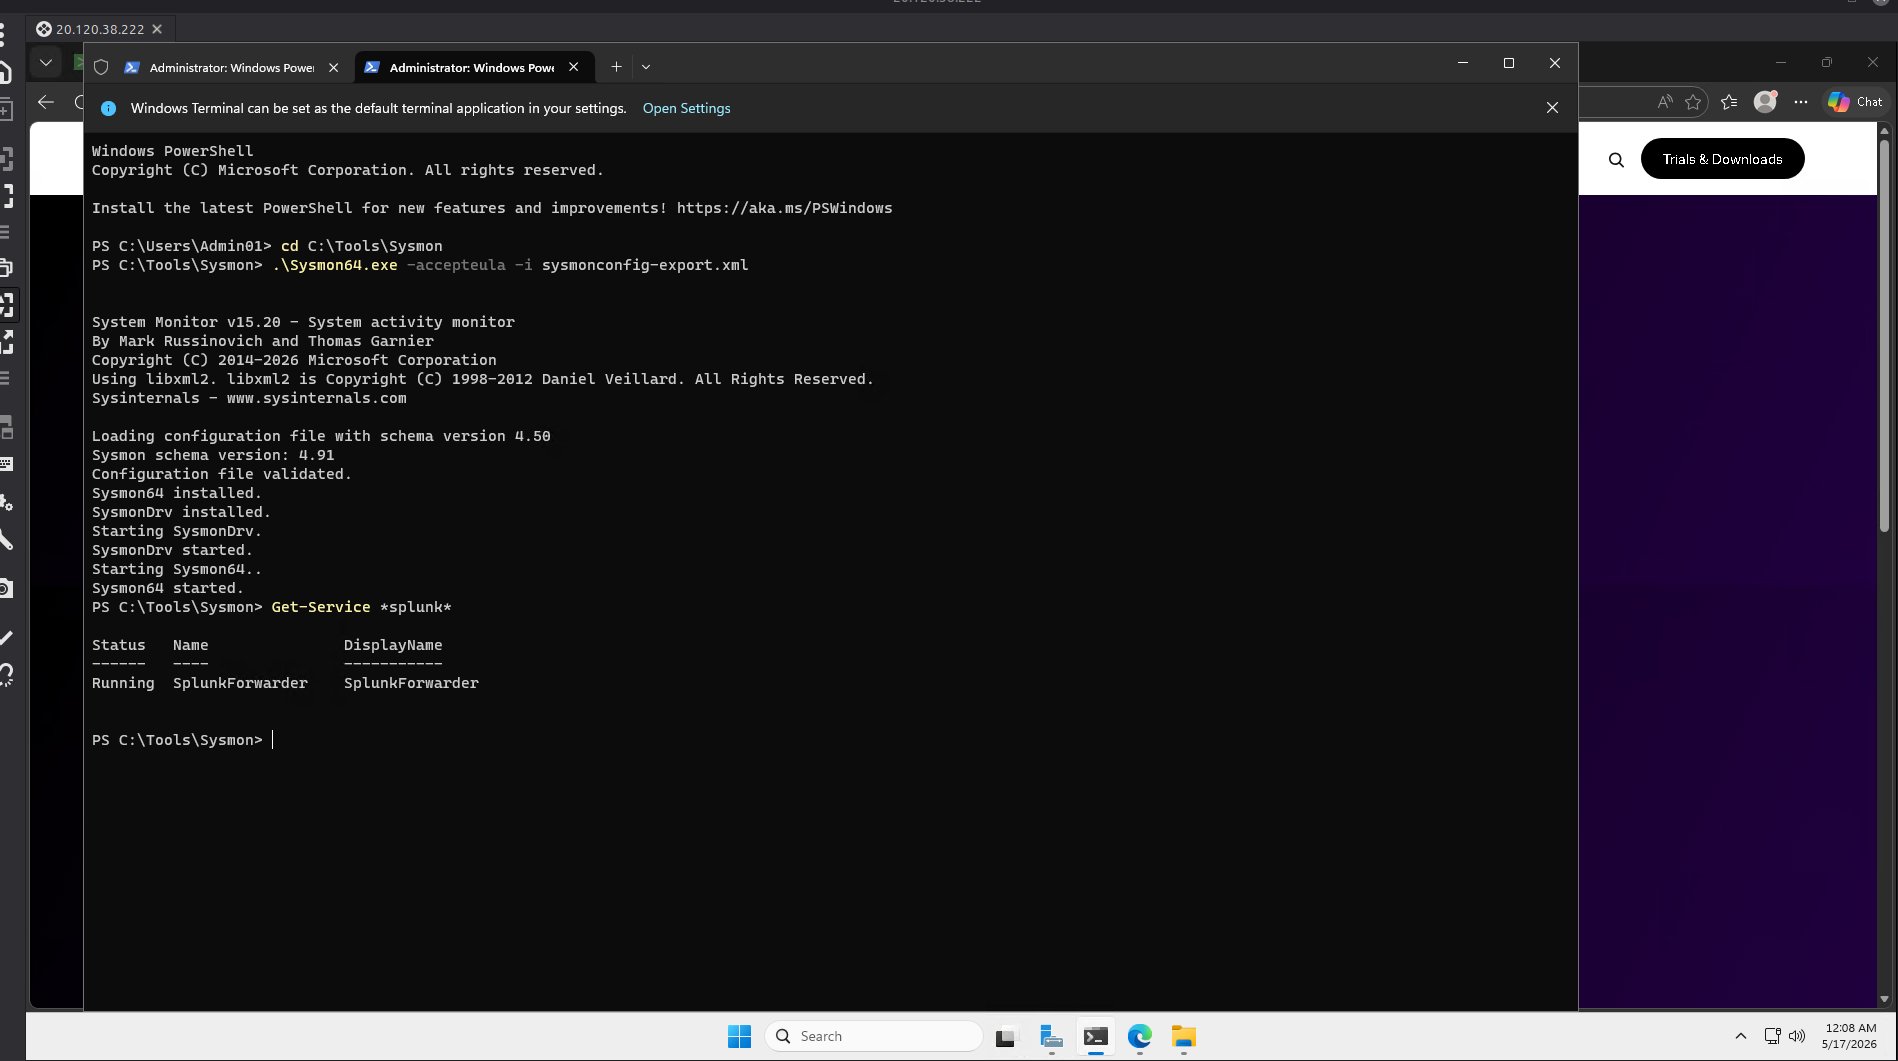Open Microsoft Edge from taskbar

pyautogui.click(x=1140, y=1036)
